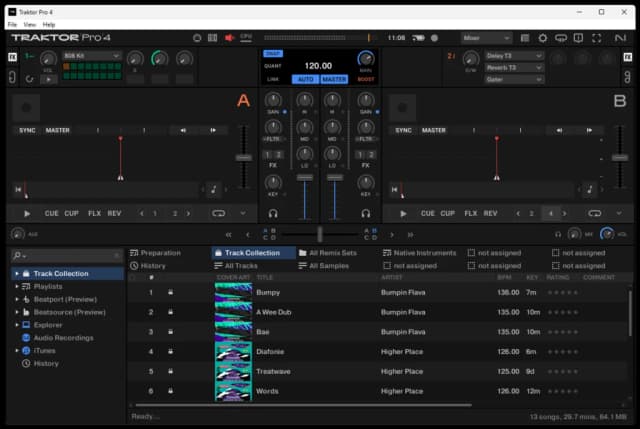Click Deck A loop activation icon
Screen dimensions: 640x429
point(219,213)
